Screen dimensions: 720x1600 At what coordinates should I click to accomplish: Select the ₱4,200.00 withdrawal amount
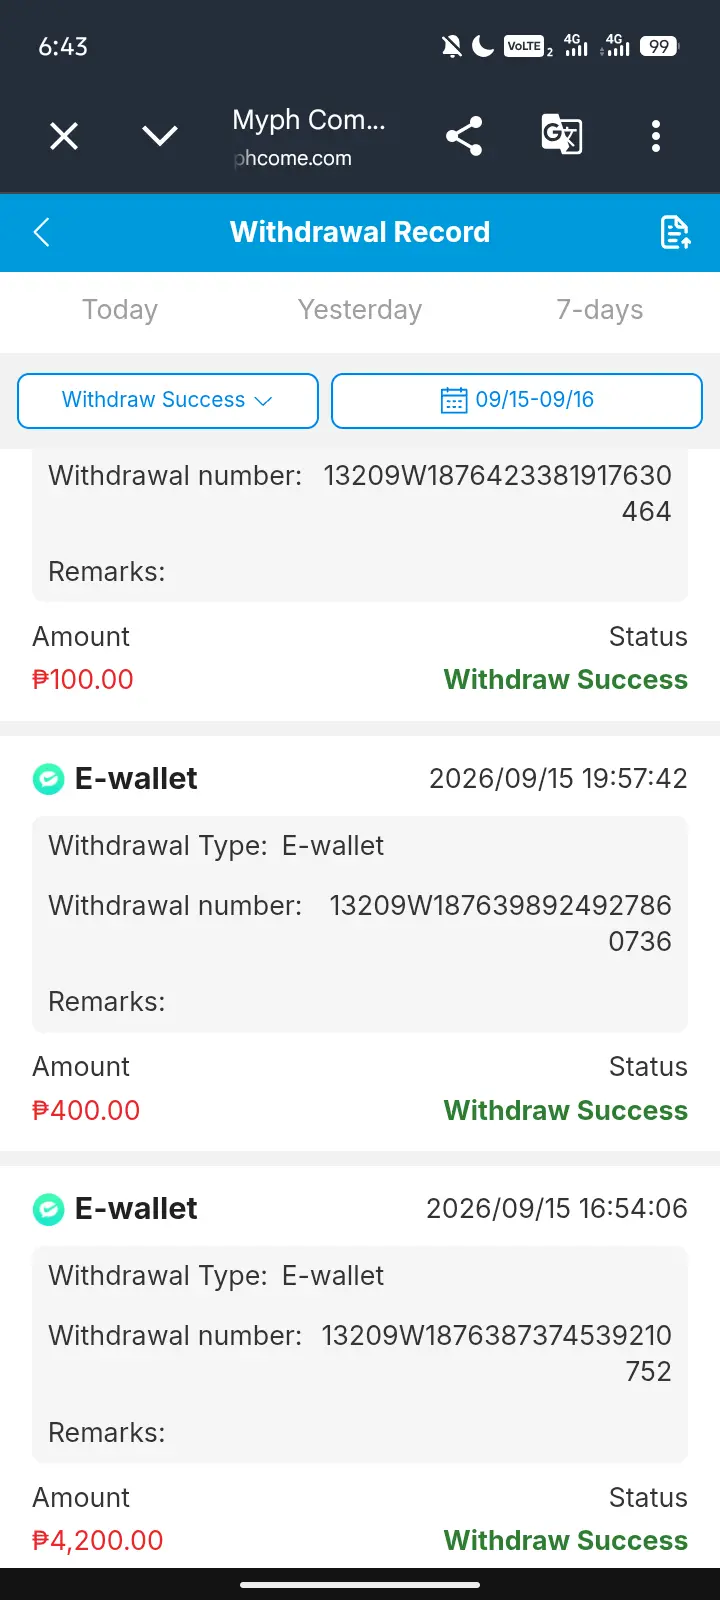(98, 1540)
